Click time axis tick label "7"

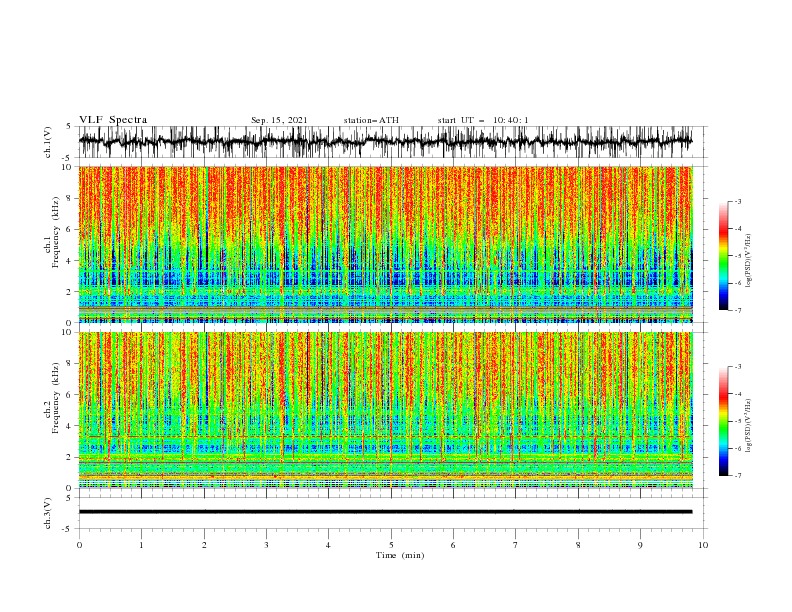click(x=516, y=545)
